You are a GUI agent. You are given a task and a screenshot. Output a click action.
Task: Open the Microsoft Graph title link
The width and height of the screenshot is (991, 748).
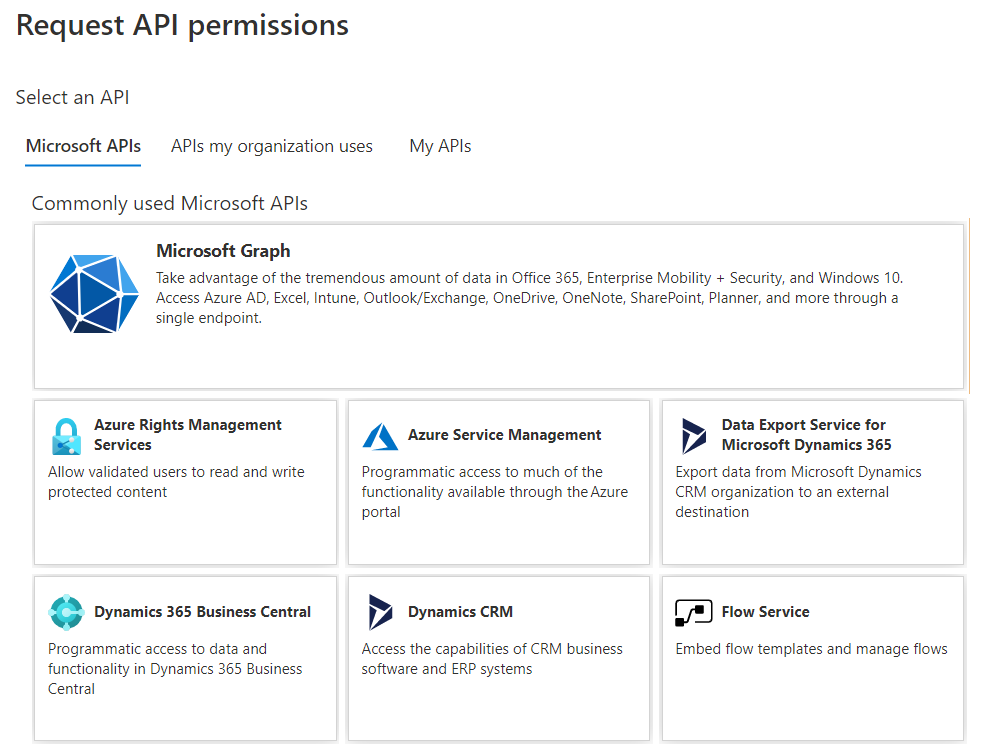[223, 251]
